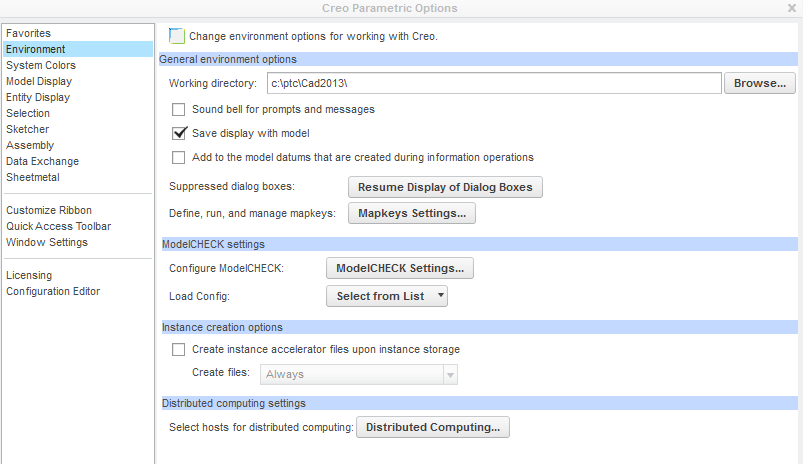Check Add to the model datums option

click(x=178, y=157)
